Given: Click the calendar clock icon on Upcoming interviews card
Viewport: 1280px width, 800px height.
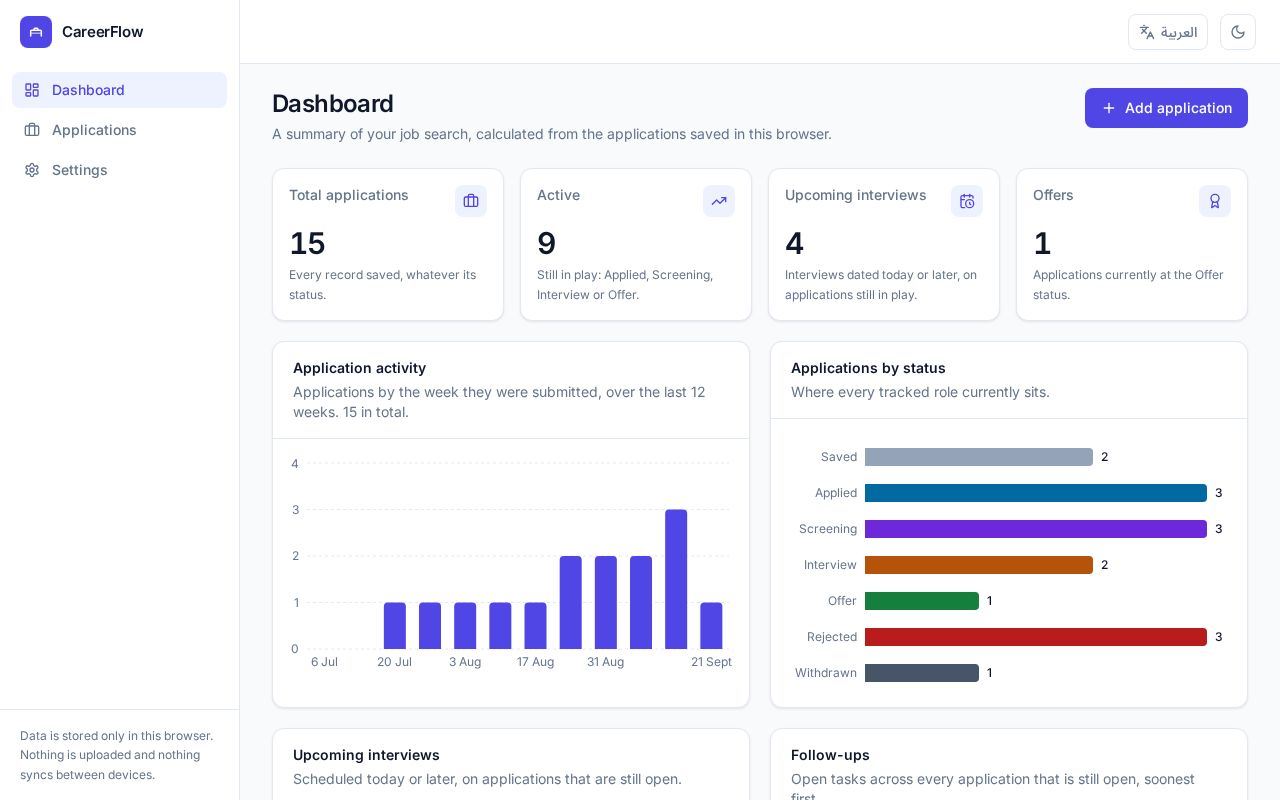Looking at the screenshot, I should click(967, 201).
